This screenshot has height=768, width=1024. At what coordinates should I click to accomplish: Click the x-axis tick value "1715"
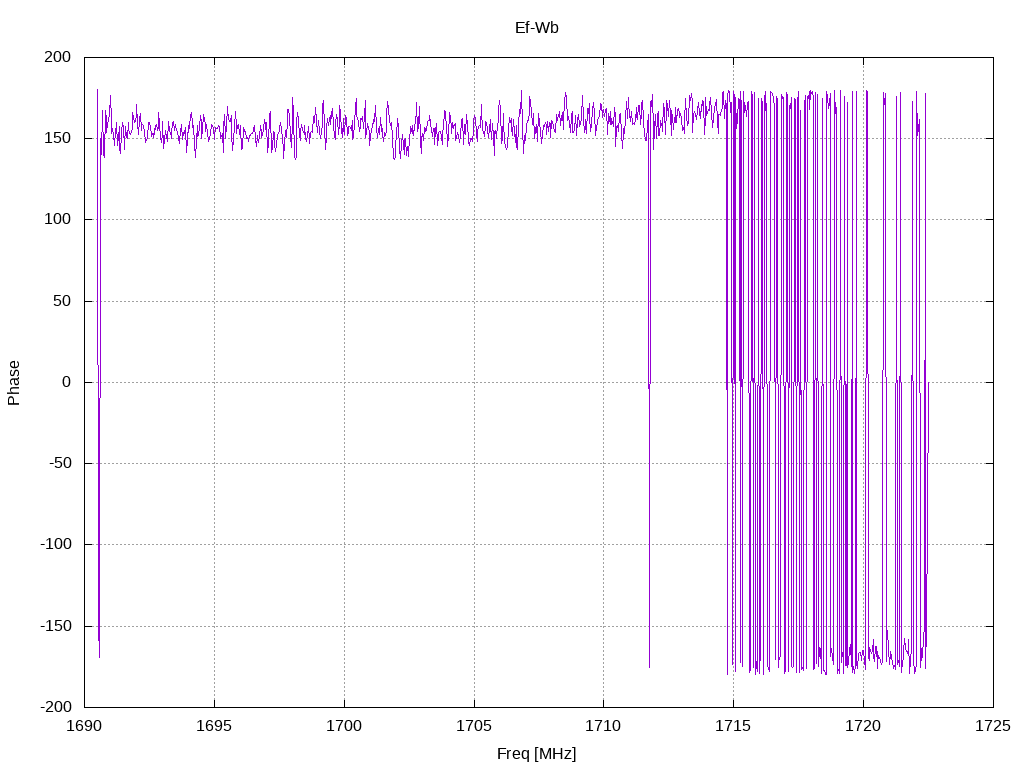pos(733,726)
